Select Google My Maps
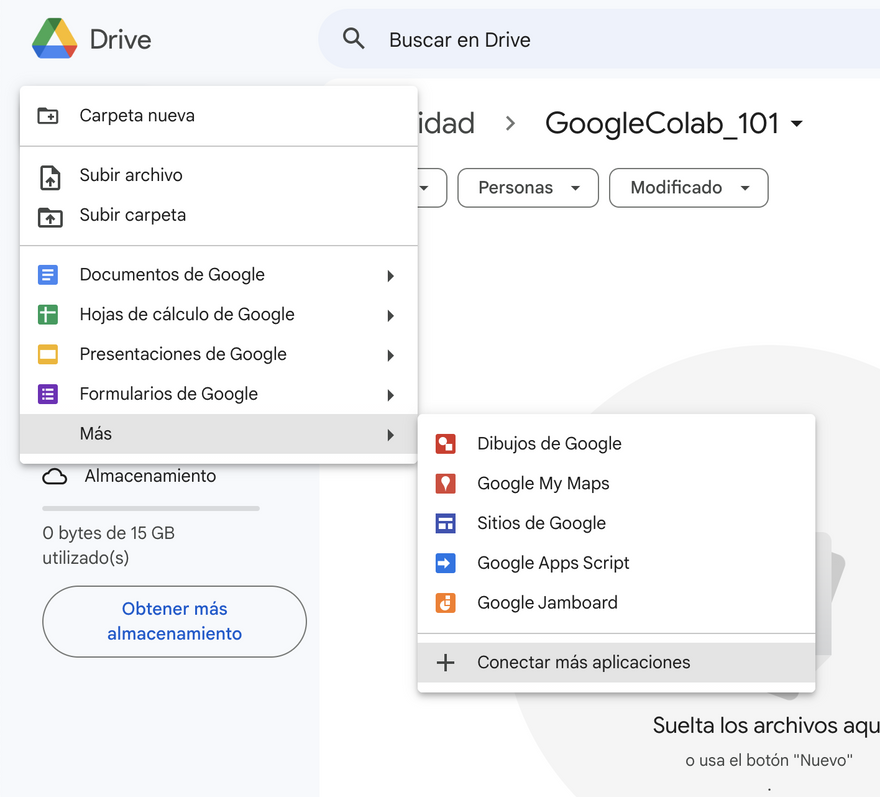The height and width of the screenshot is (797, 880). [x=616, y=483]
